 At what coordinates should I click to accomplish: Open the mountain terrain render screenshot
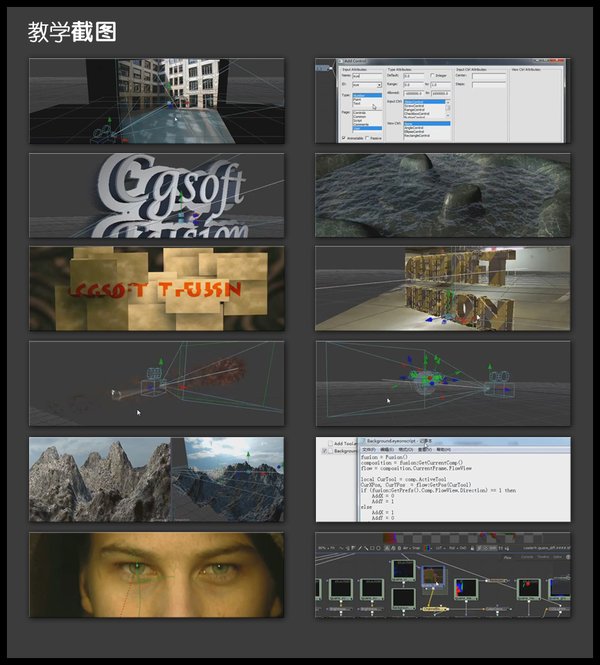tap(156, 479)
